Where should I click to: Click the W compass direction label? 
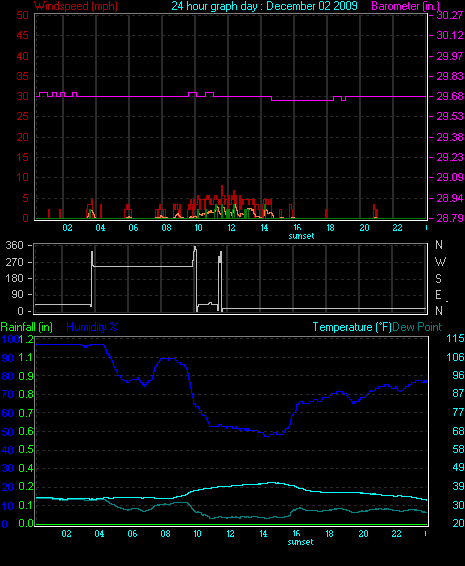(440, 262)
